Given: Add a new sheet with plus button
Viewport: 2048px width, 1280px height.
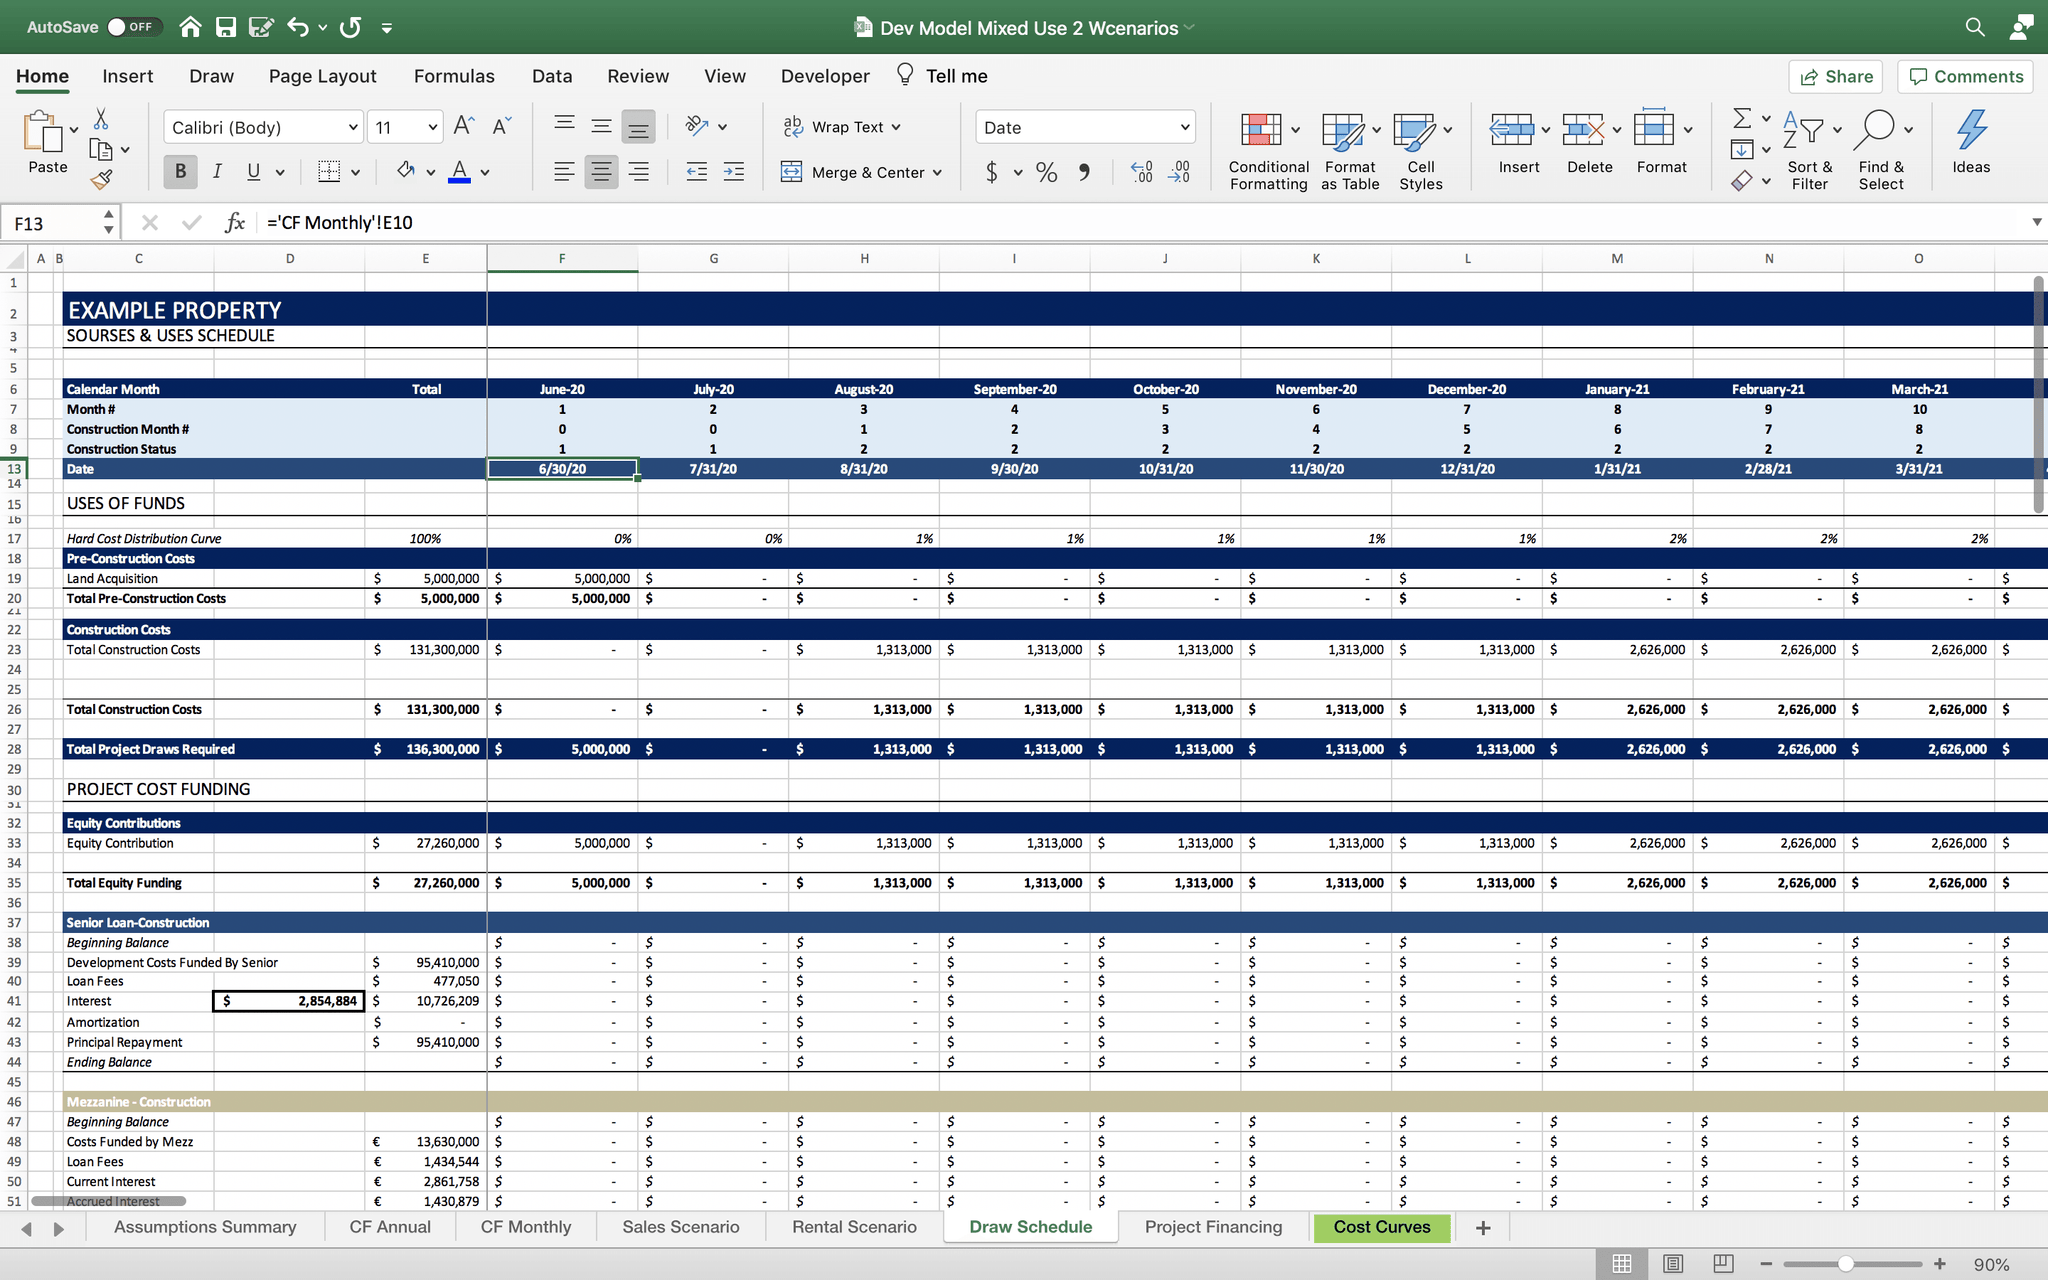Looking at the screenshot, I should point(1483,1228).
